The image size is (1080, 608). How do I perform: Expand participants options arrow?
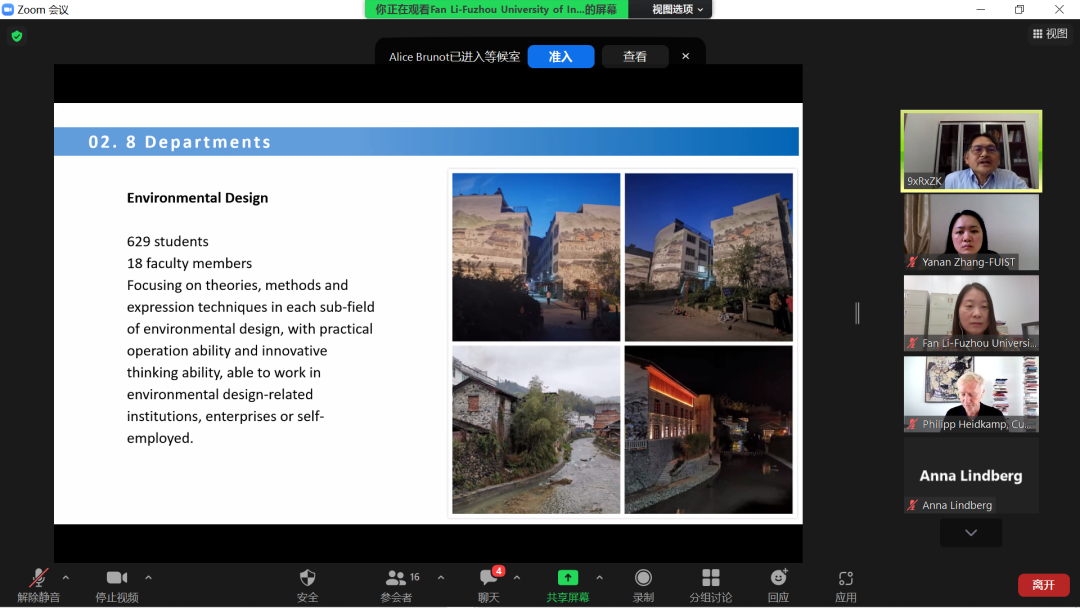(x=441, y=578)
